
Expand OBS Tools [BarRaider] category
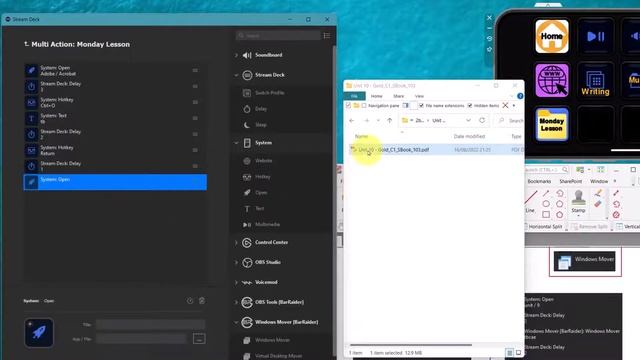click(236, 302)
